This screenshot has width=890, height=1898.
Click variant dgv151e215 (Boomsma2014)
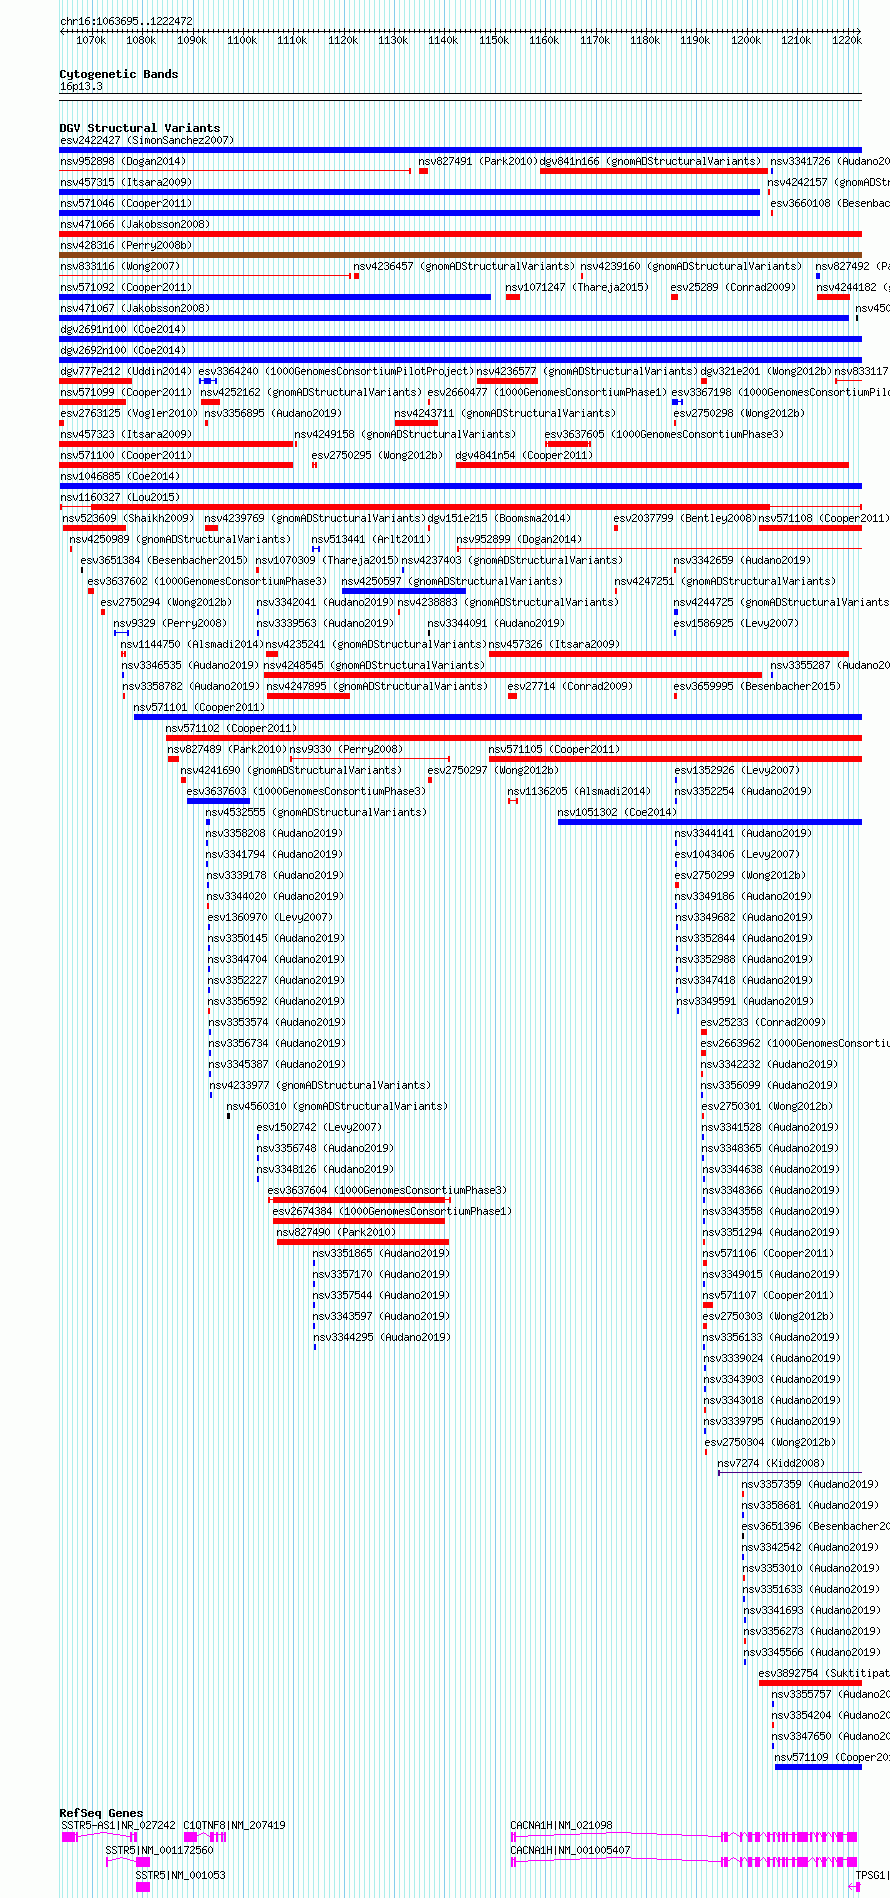500,518
